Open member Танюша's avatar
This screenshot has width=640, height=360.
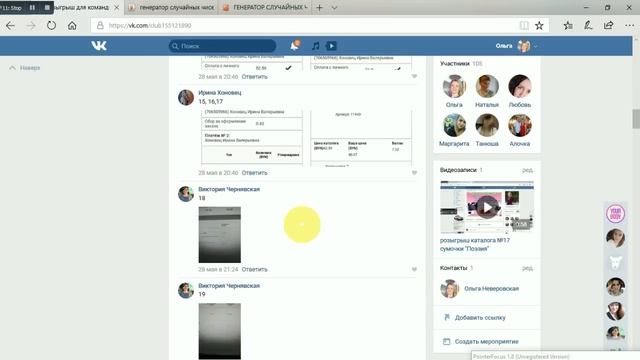(x=487, y=125)
